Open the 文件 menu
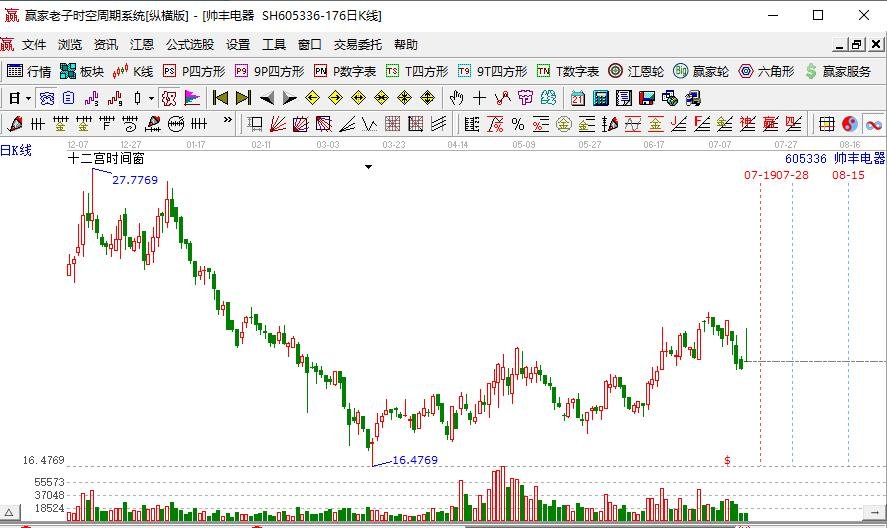Screen dimensions: 887x528 (34, 45)
